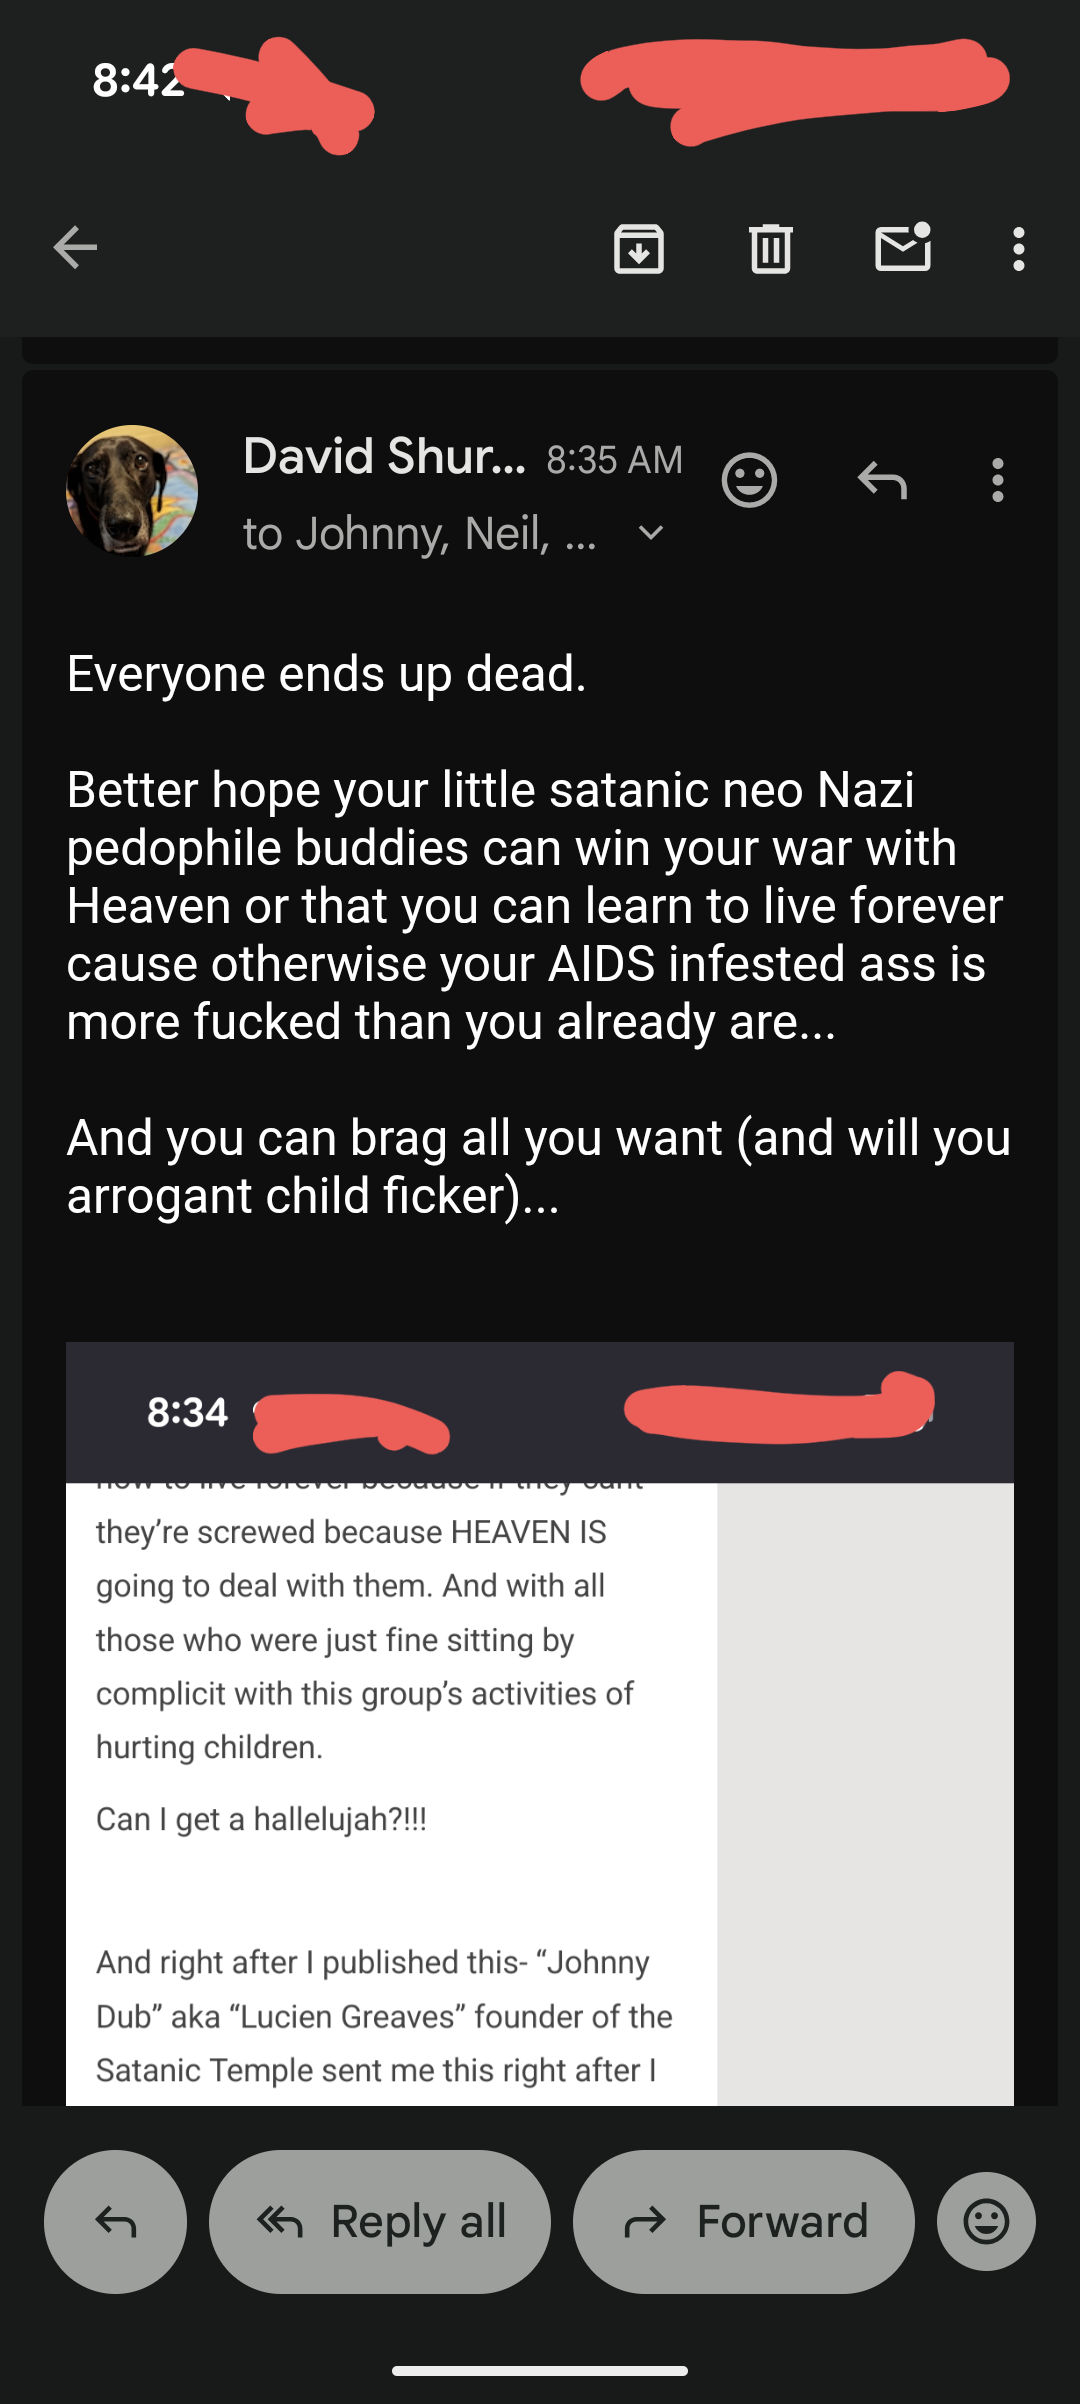
Task: Tap the bottom reply arrow button
Action: (115, 2221)
